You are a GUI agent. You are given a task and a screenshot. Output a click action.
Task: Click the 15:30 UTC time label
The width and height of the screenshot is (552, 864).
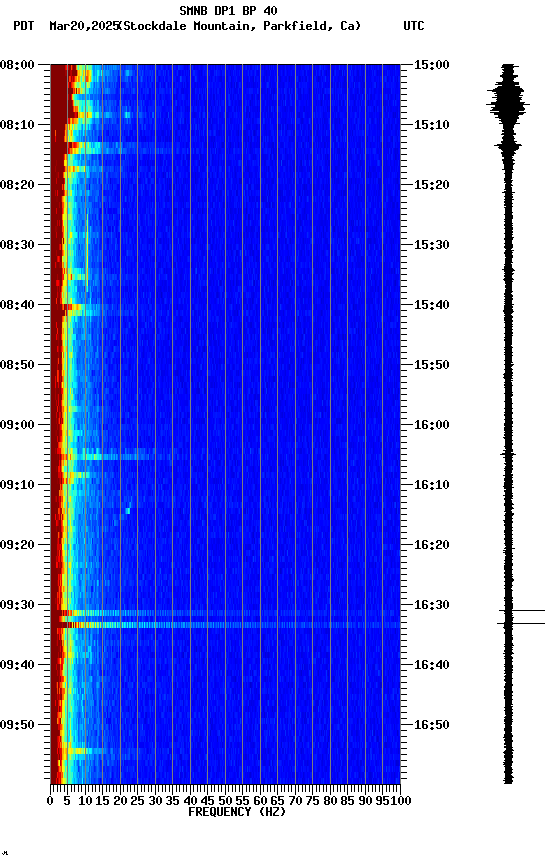coord(432,245)
